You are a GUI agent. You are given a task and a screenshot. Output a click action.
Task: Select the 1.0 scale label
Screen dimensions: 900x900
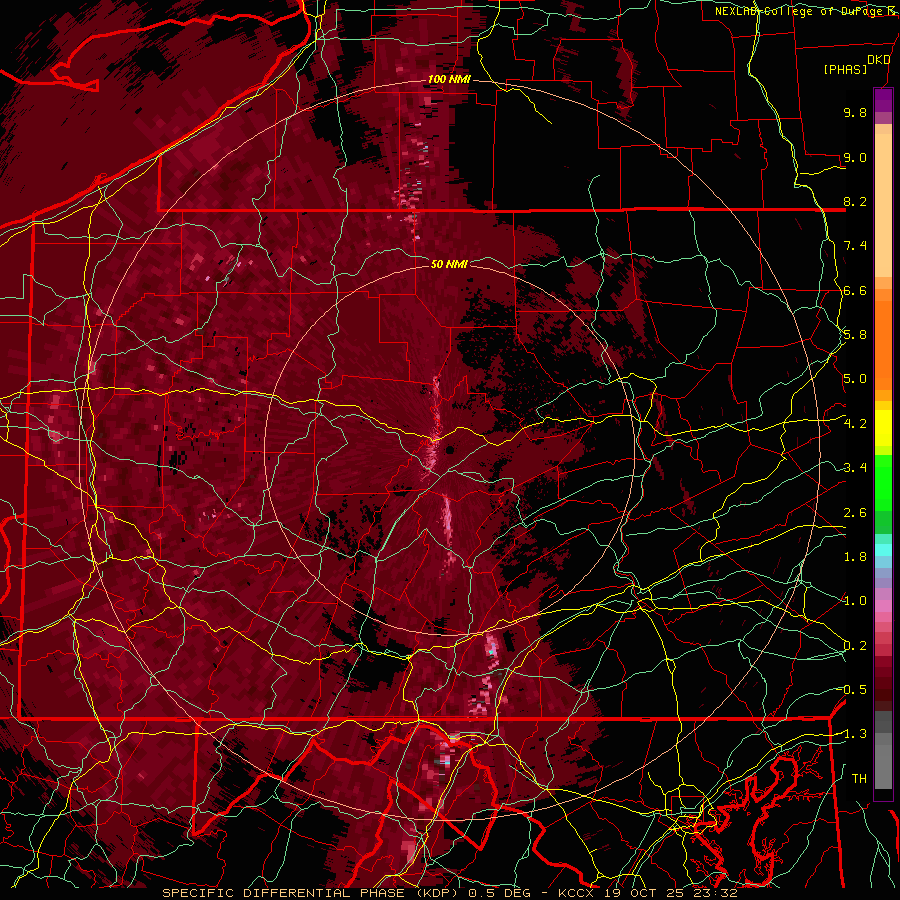855,601
